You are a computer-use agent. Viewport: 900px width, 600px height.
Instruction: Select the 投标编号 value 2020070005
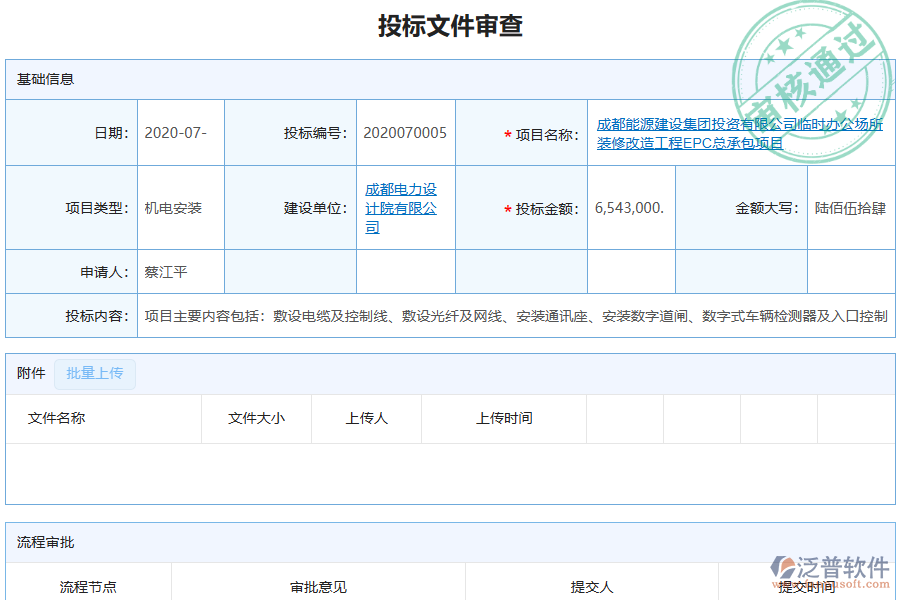click(x=403, y=133)
